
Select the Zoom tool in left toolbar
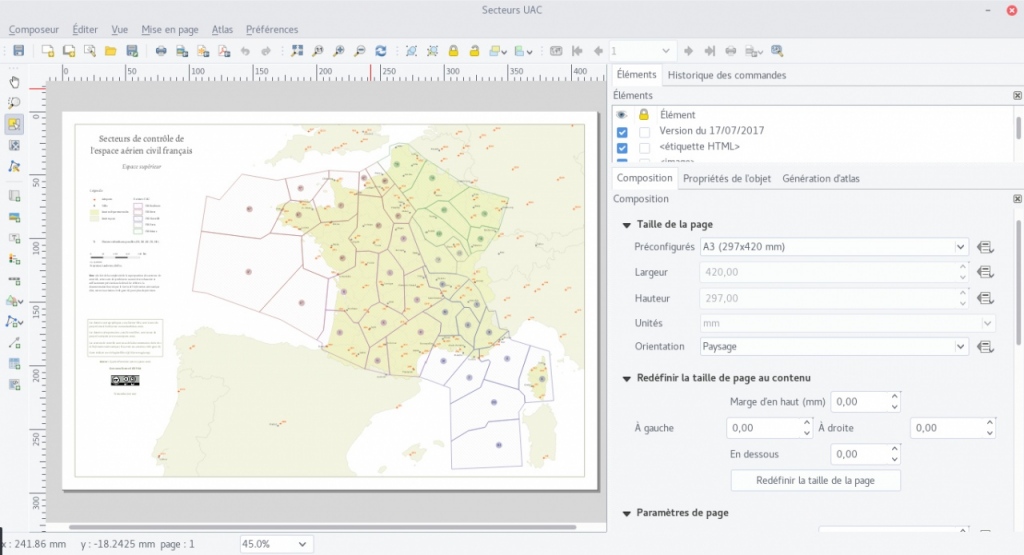[14, 103]
